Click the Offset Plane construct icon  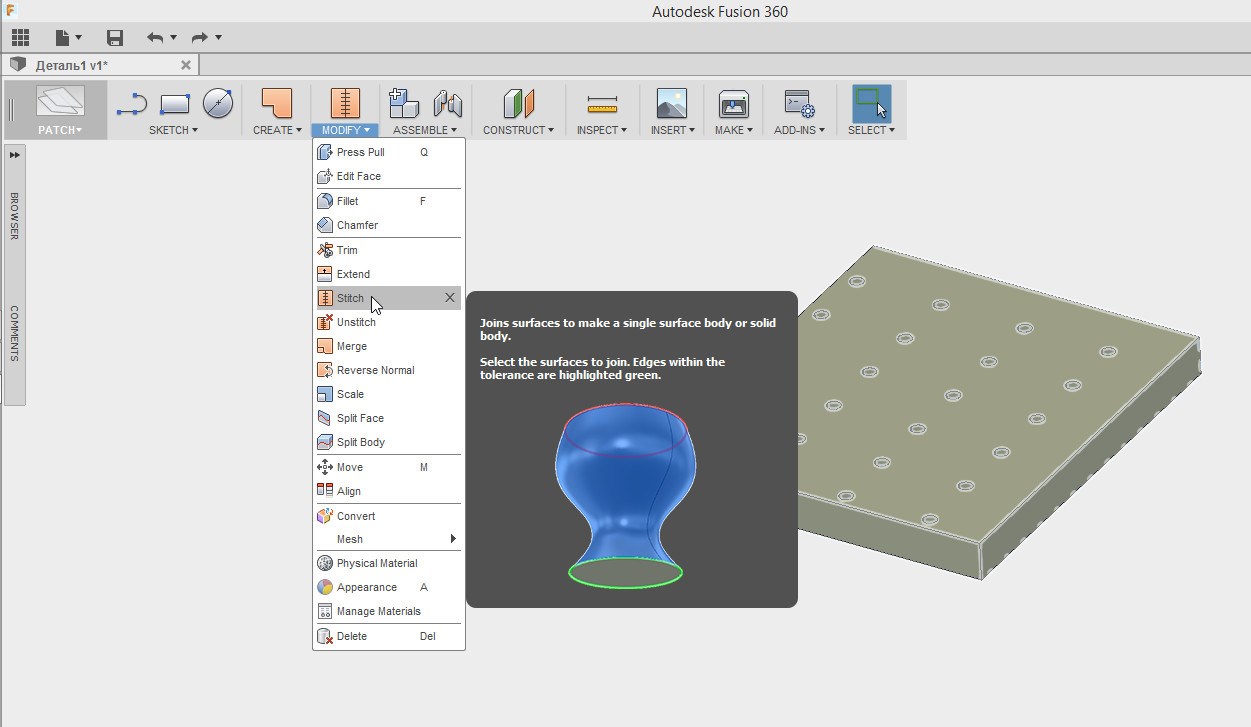[x=519, y=104]
